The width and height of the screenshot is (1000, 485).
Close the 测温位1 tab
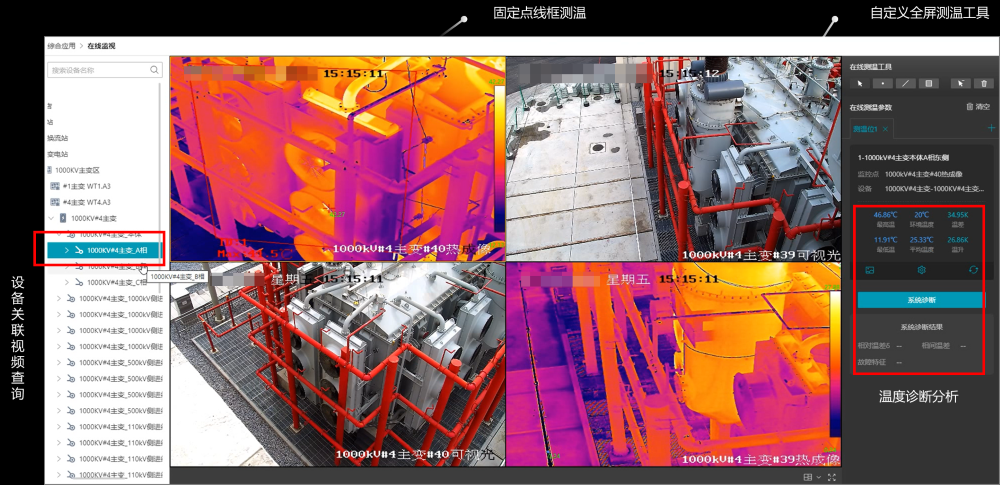pyautogui.click(x=885, y=129)
